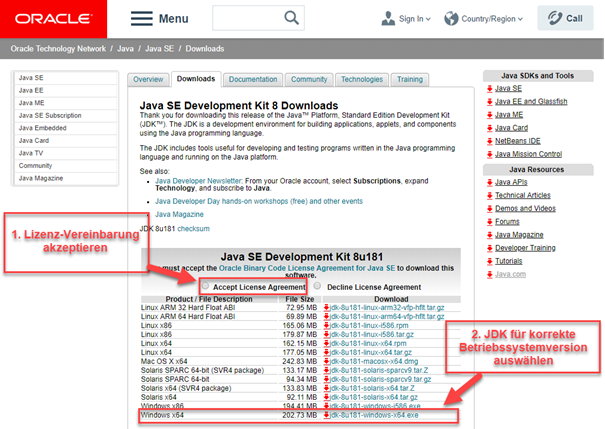The width and height of the screenshot is (605, 429).
Task: Click the Country/Region globe icon
Action: (x=451, y=19)
